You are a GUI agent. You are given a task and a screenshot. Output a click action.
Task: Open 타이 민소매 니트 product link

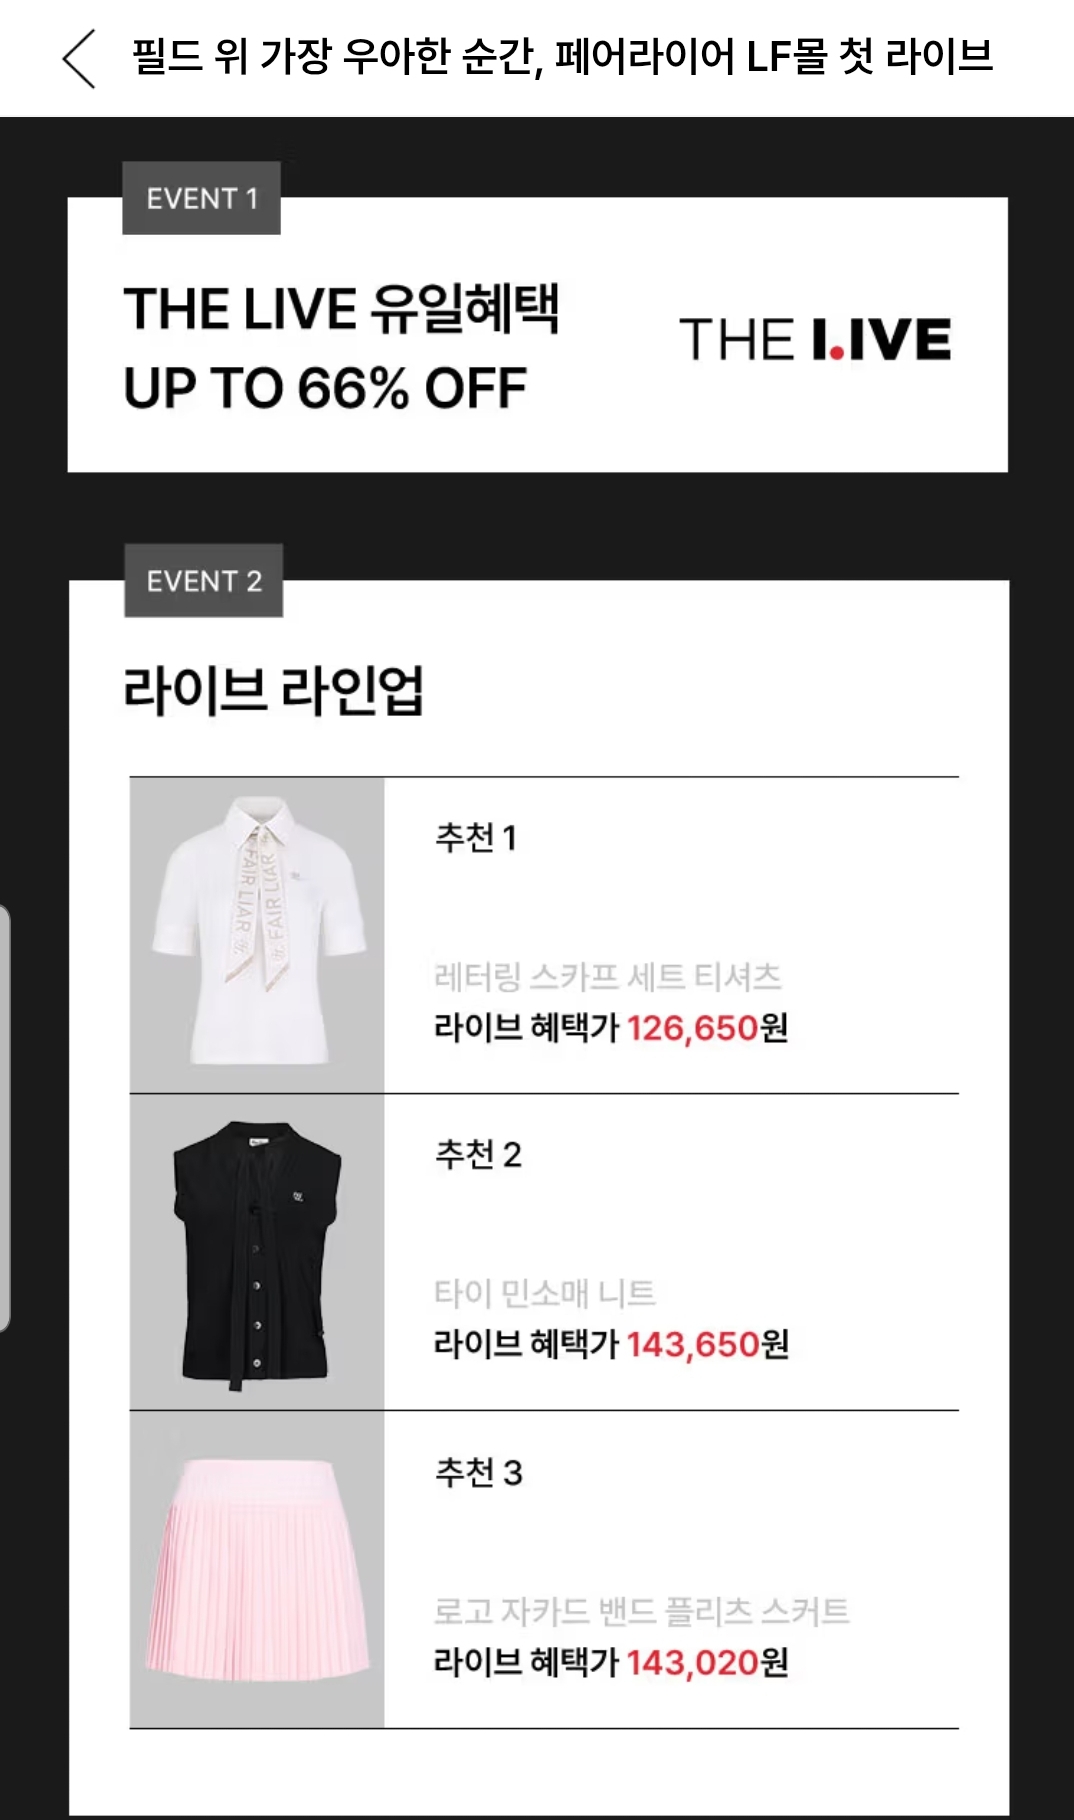[545, 1293]
